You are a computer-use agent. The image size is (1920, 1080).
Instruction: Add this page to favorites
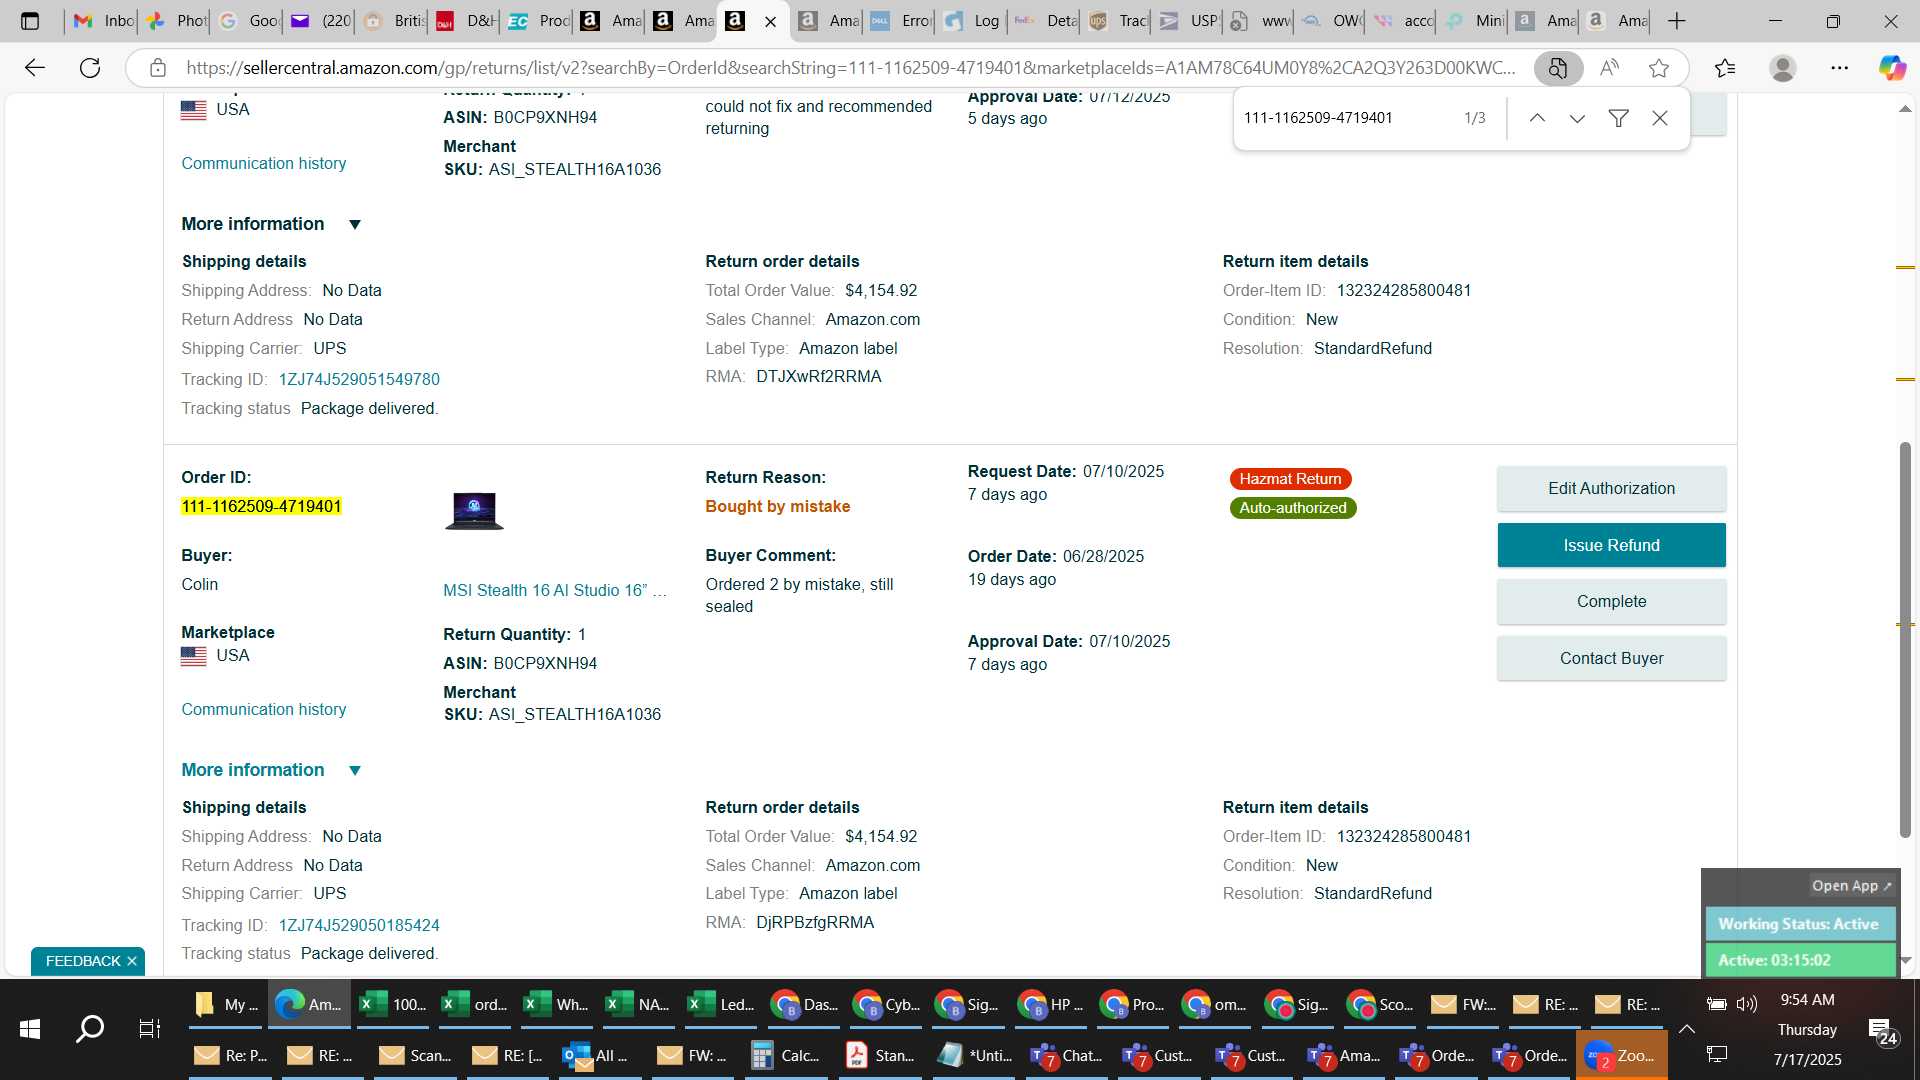1659,68
